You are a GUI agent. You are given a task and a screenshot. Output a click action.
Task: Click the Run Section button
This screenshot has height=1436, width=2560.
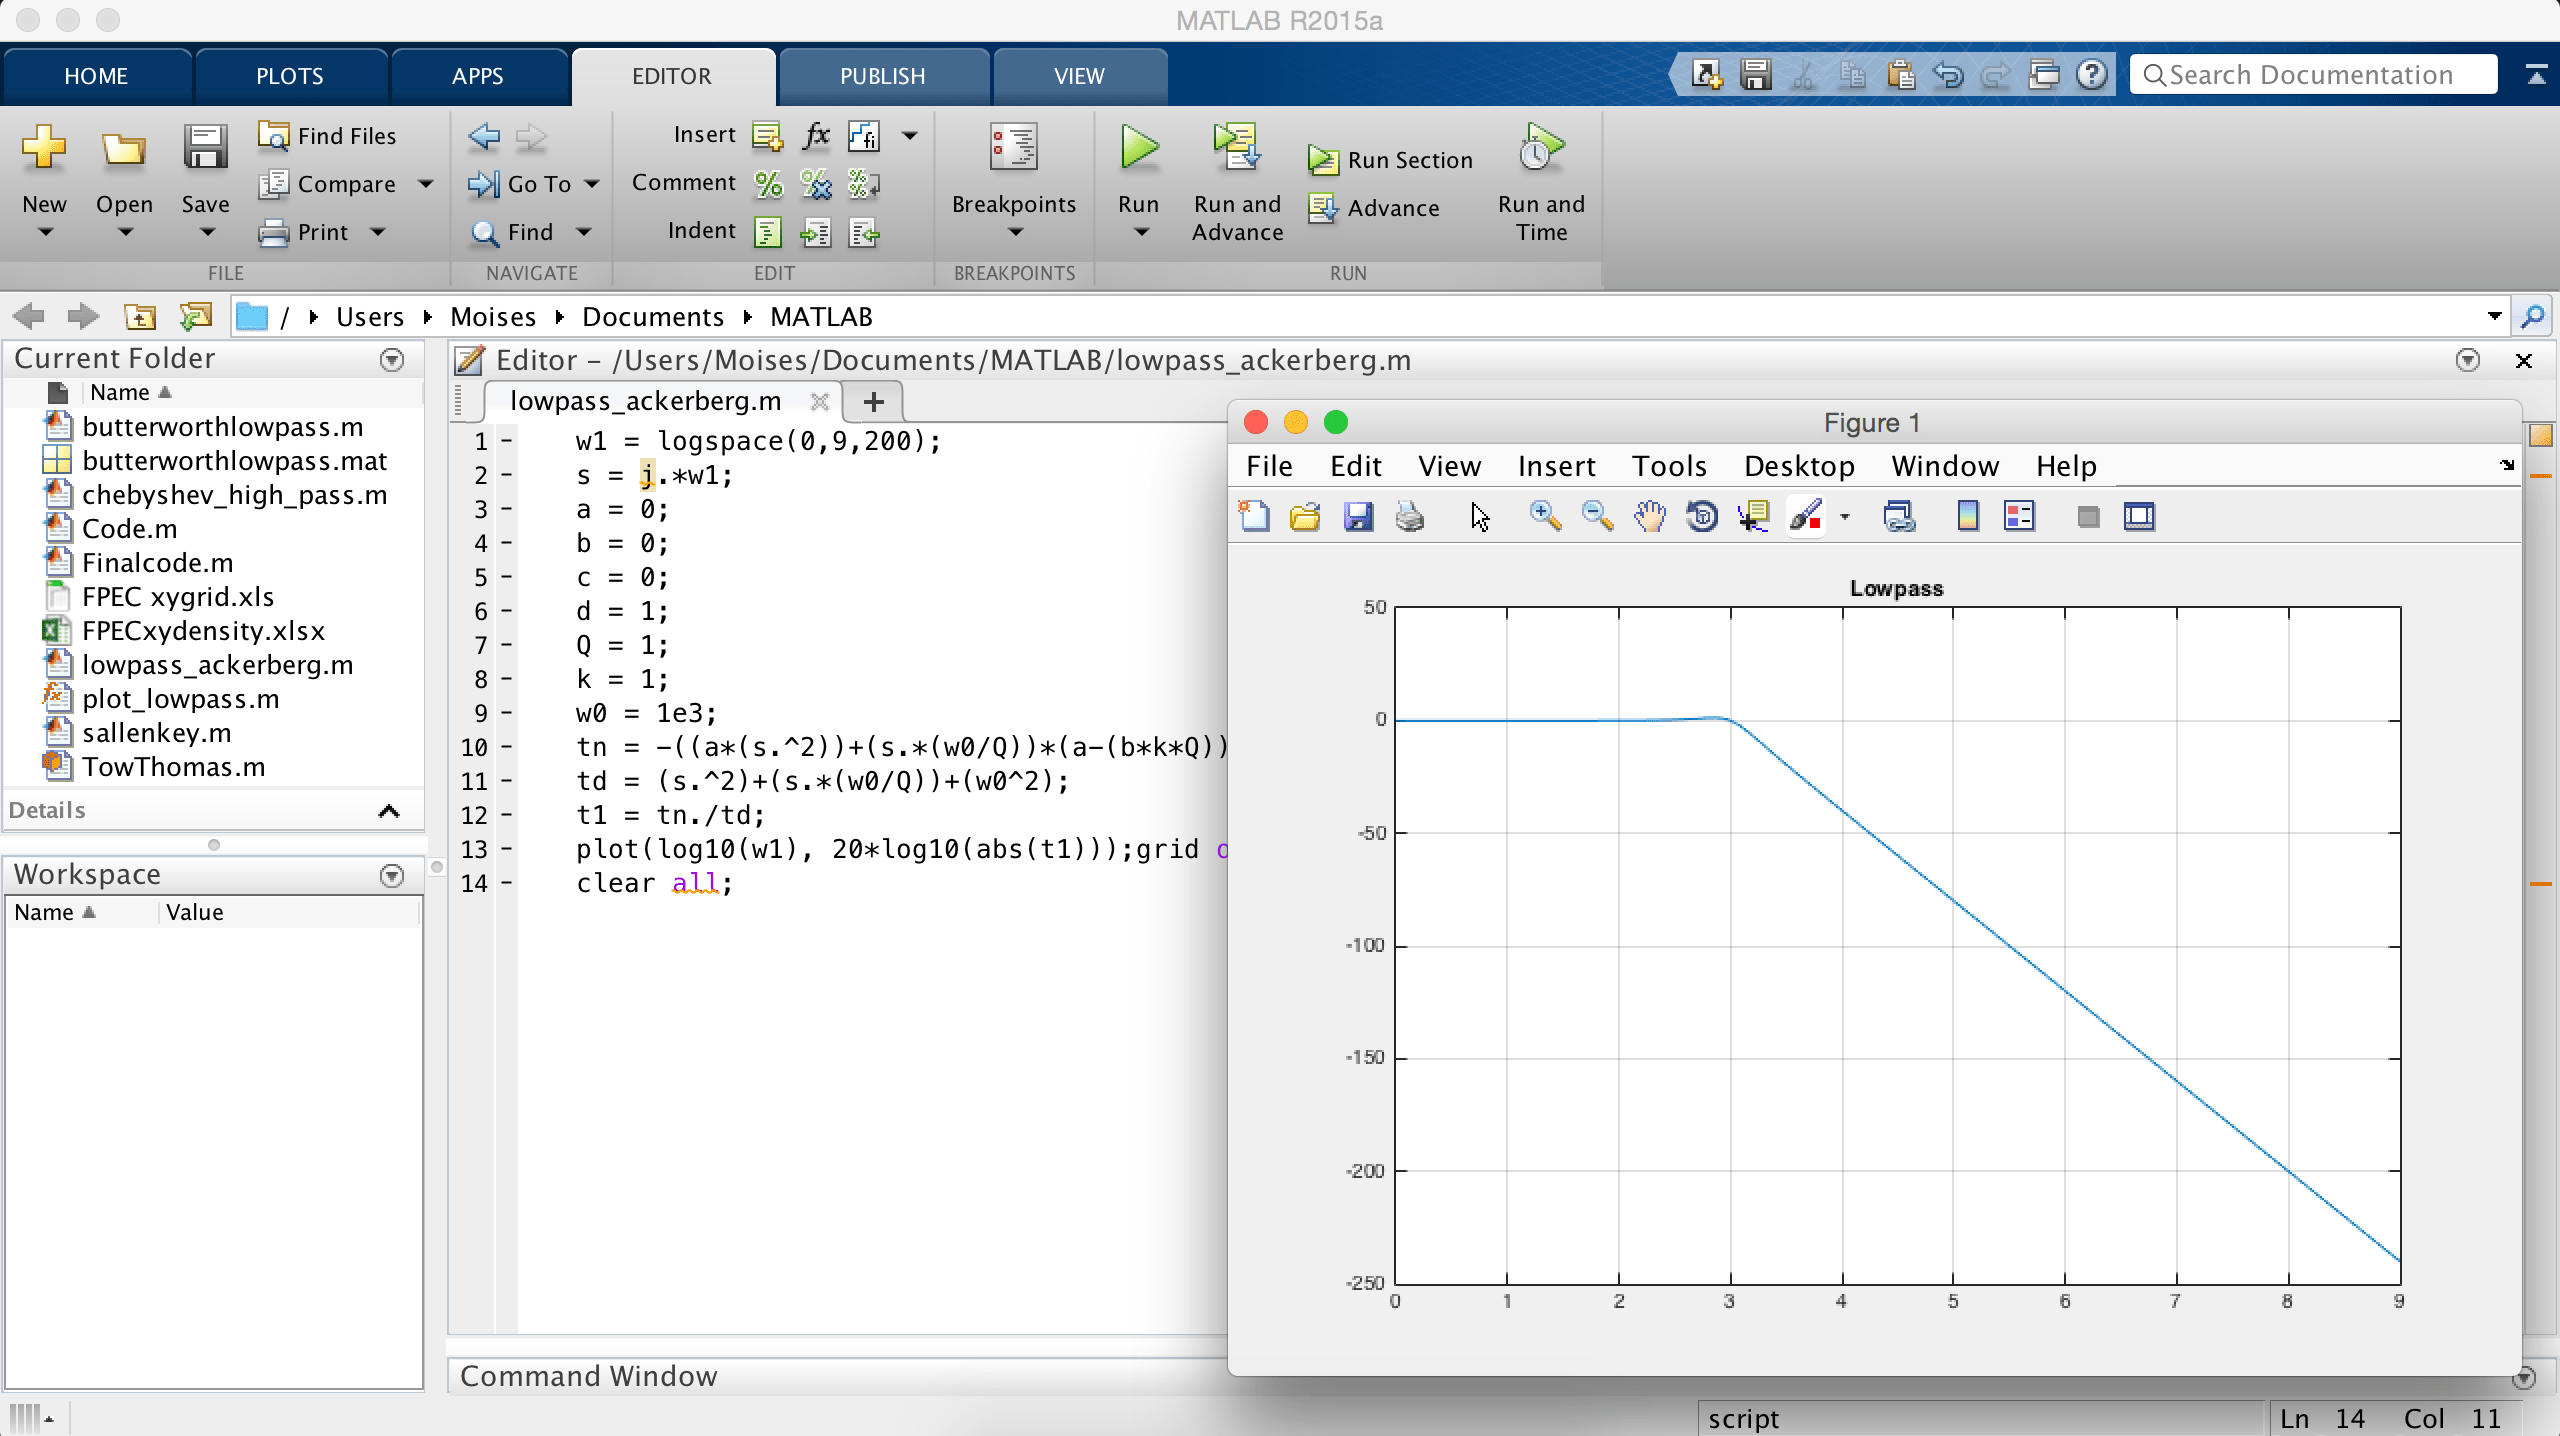(1391, 160)
